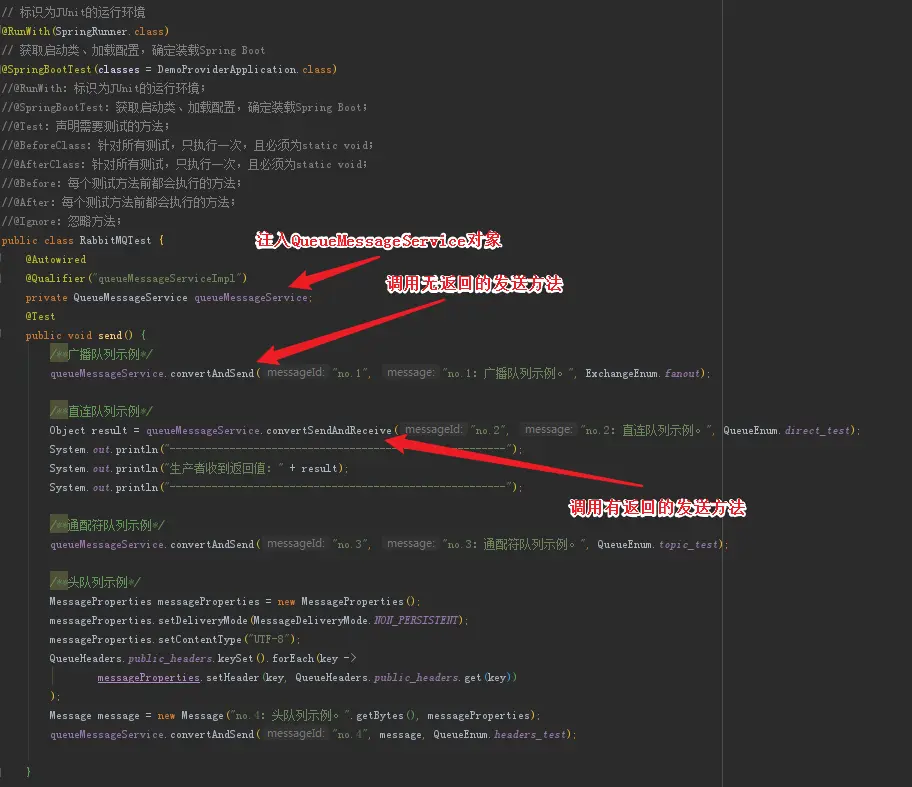This screenshot has height=787, width=912.
Task: Click the RabbitMQTest class name
Action: pos(115,240)
